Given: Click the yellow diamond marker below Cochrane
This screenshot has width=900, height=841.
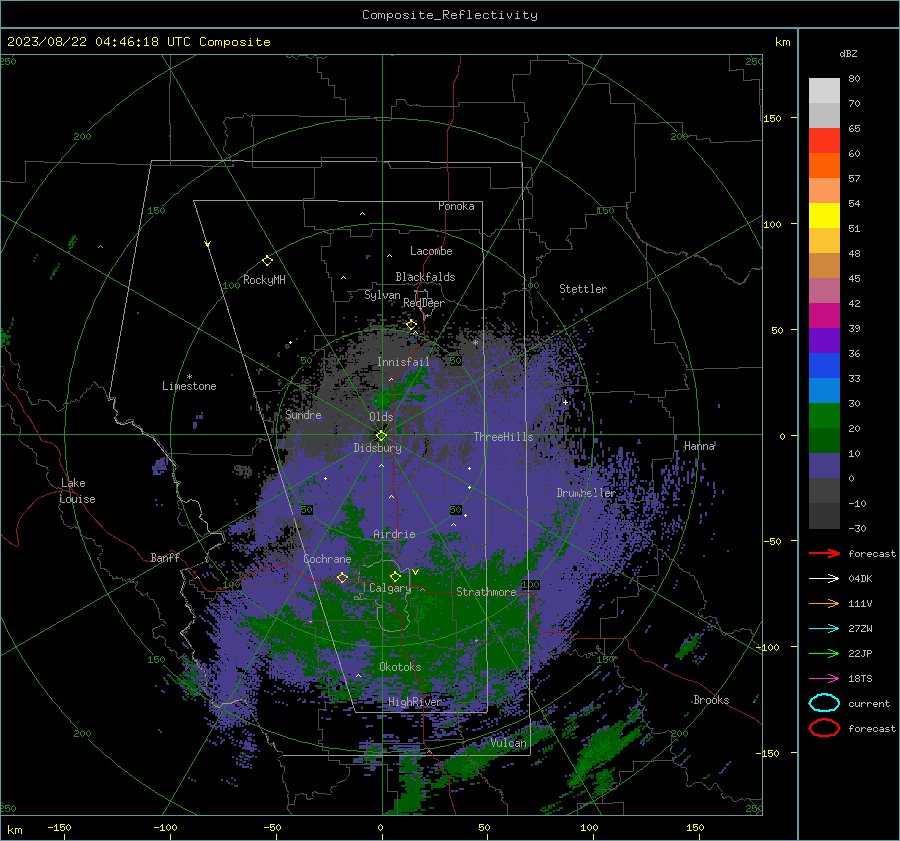Looking at the screenshot, I should tap(342, 577).
